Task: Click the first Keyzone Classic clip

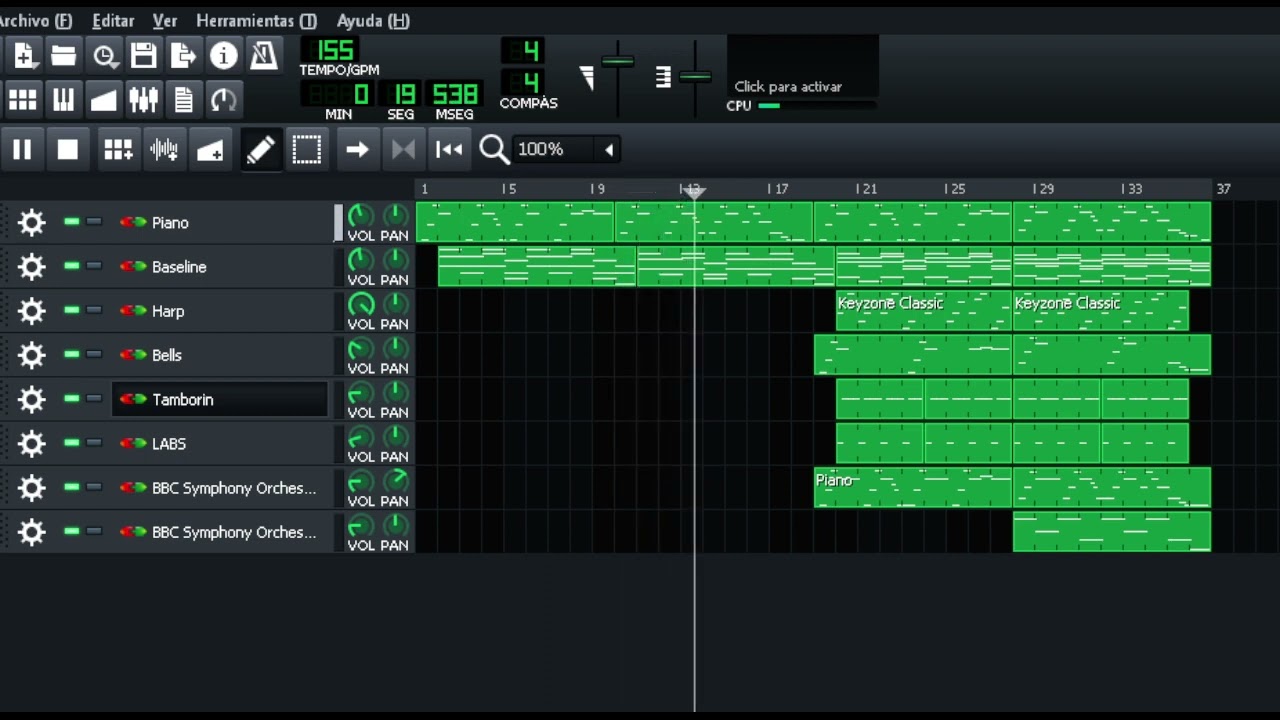Action: point(924,311)
